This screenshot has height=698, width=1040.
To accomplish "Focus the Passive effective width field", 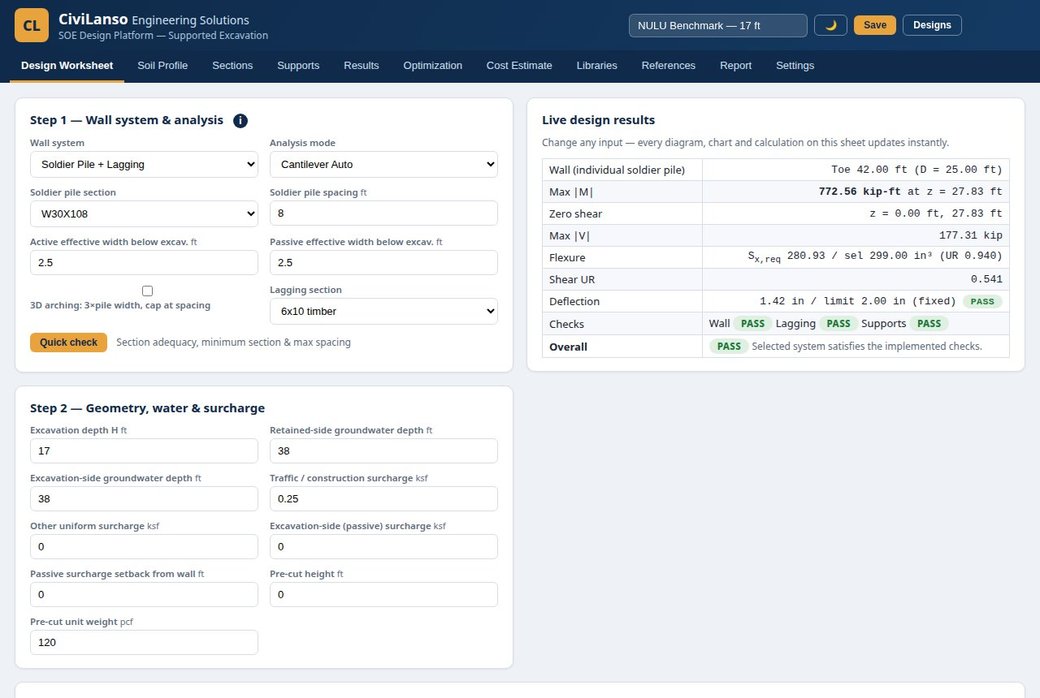I will click(383, 263).
